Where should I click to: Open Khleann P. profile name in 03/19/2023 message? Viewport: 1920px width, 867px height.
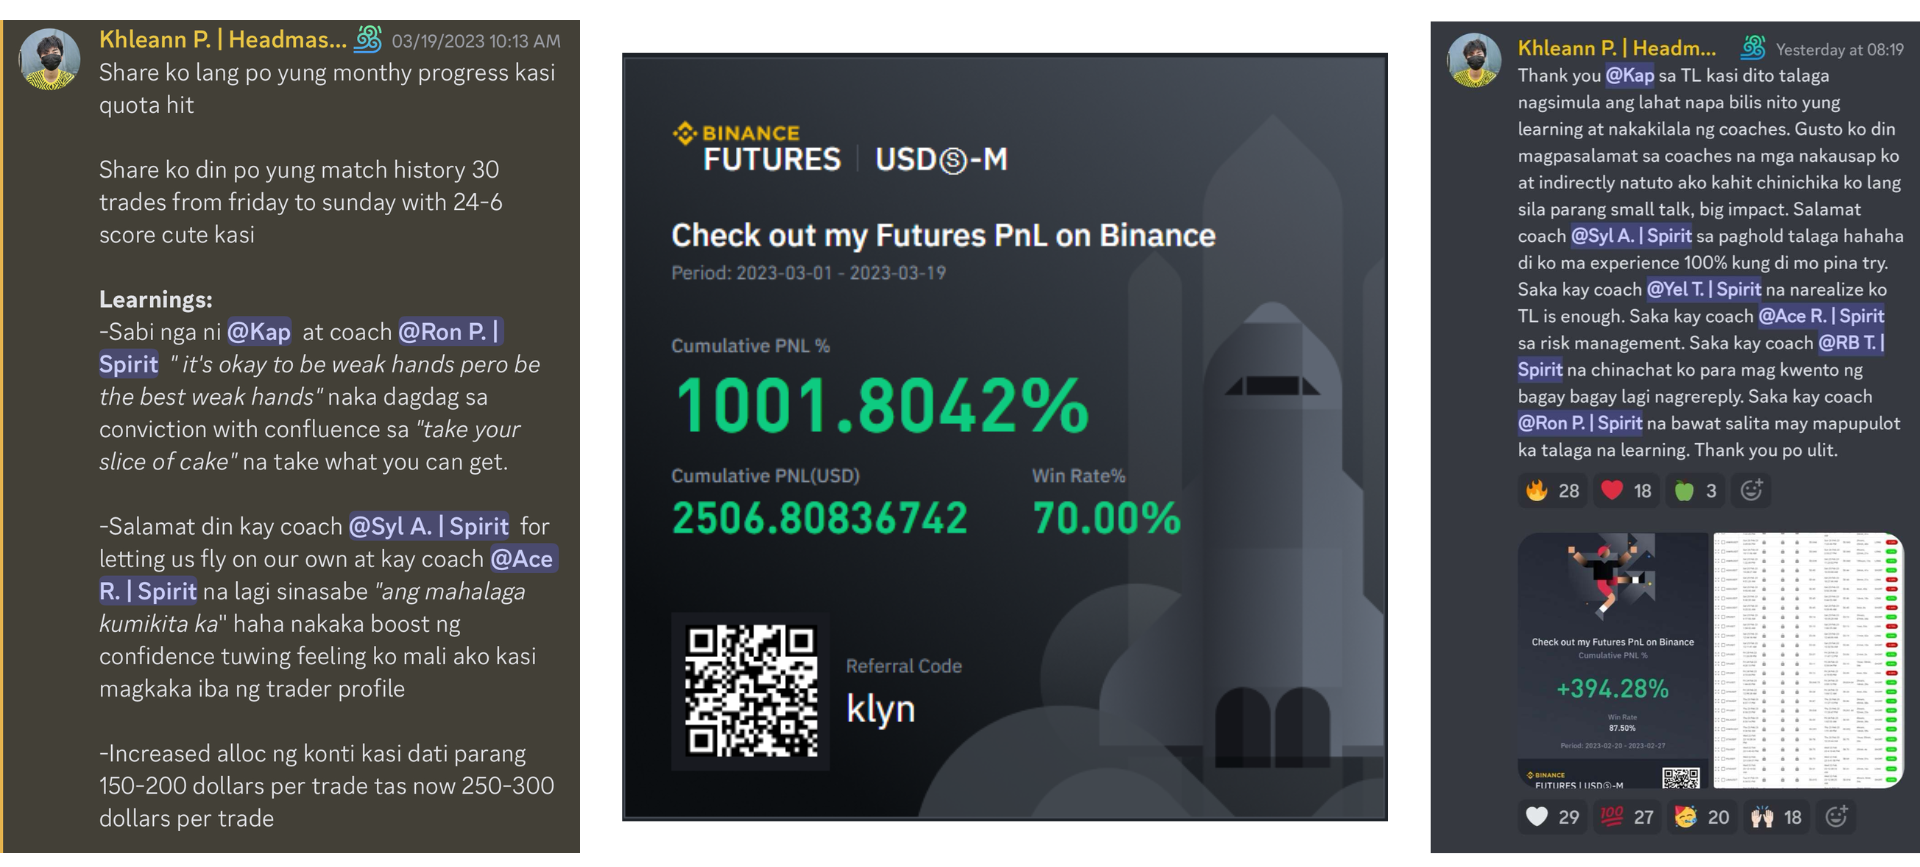click(x=223, y=40)
